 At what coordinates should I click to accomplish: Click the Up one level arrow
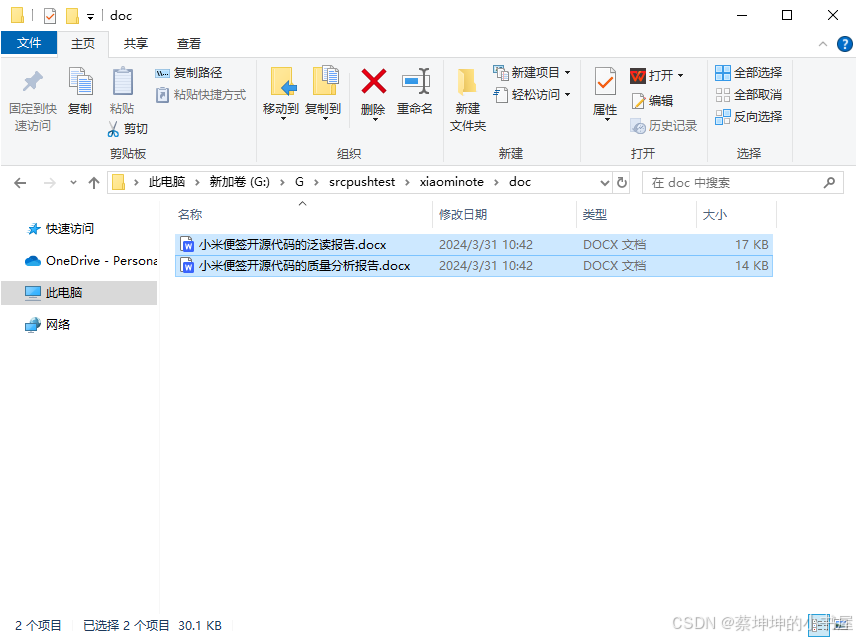(94, 183)
